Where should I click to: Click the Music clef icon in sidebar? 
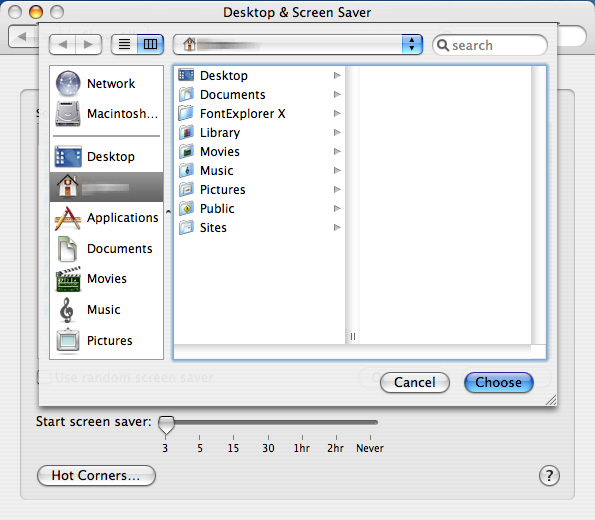[x=67, y=310]
